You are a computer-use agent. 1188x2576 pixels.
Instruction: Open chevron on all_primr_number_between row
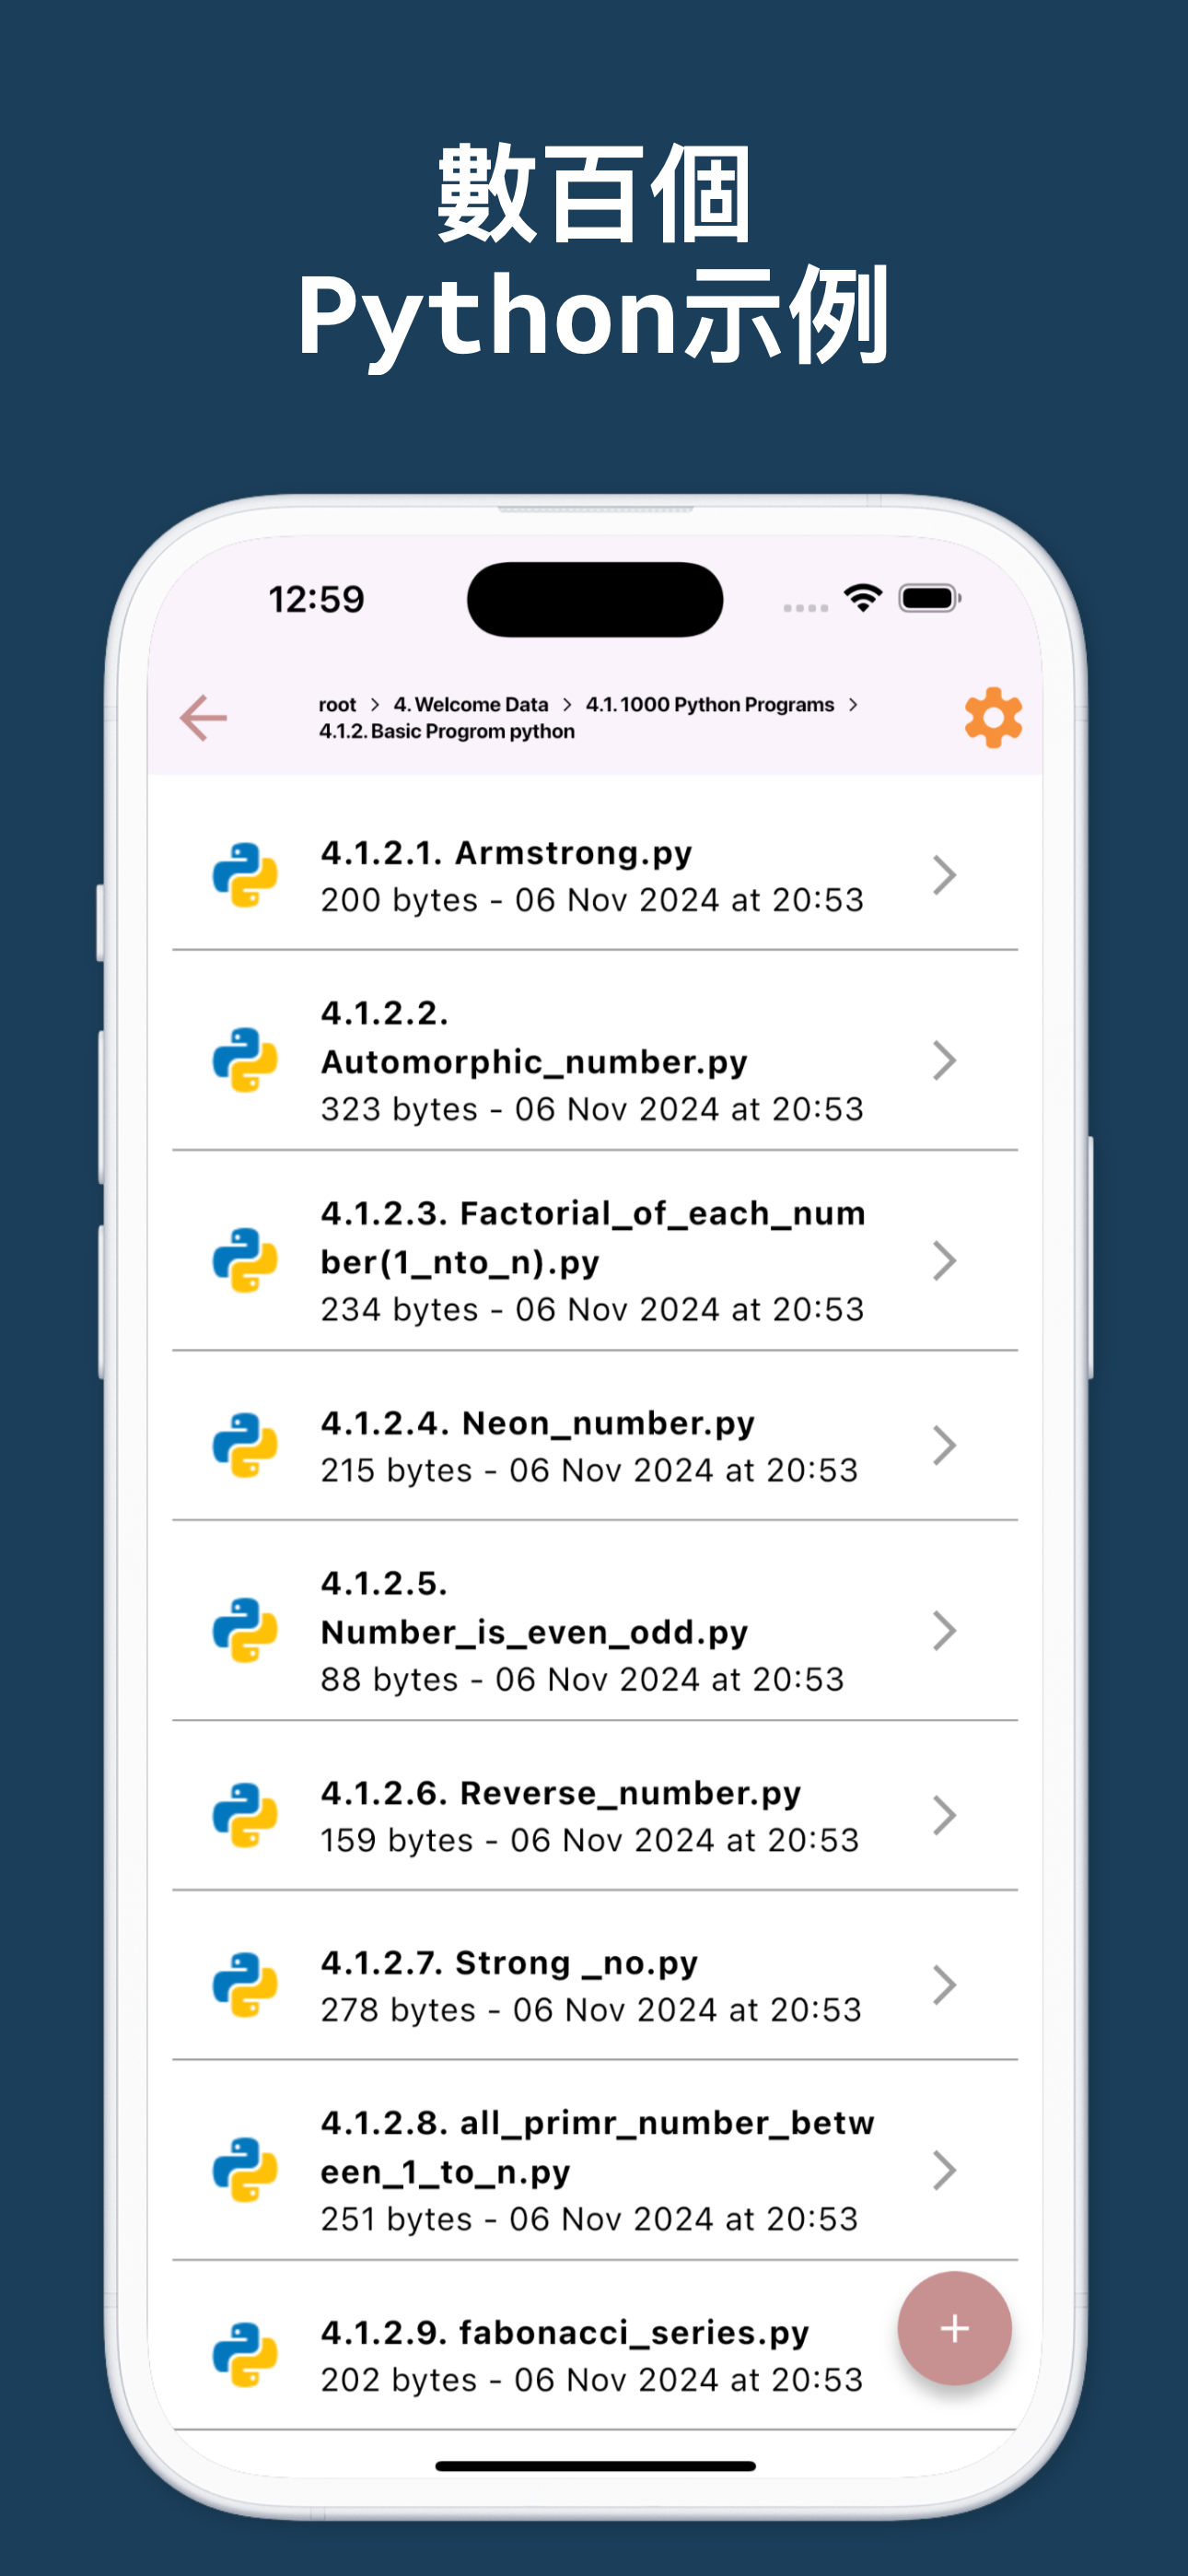944,2170
